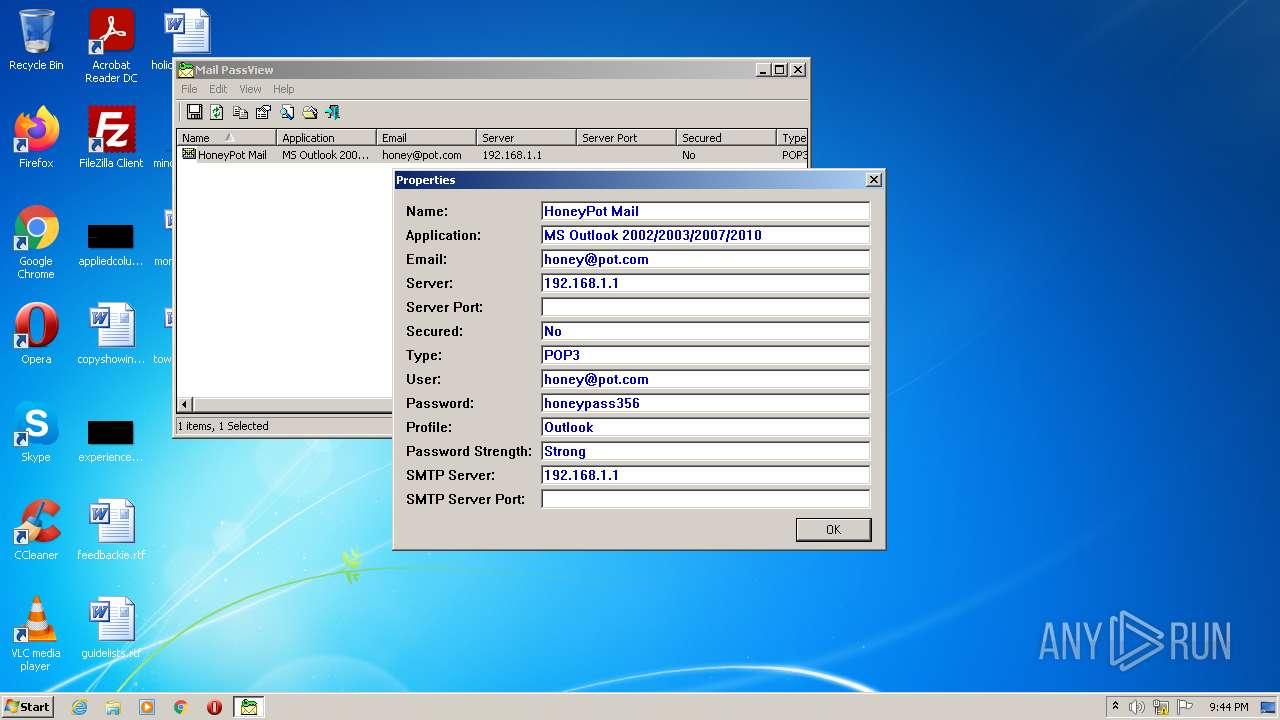Viewport: 1280px width, 720px height.
Task: Sort list by the Application column header
Action: click(326, 138)
